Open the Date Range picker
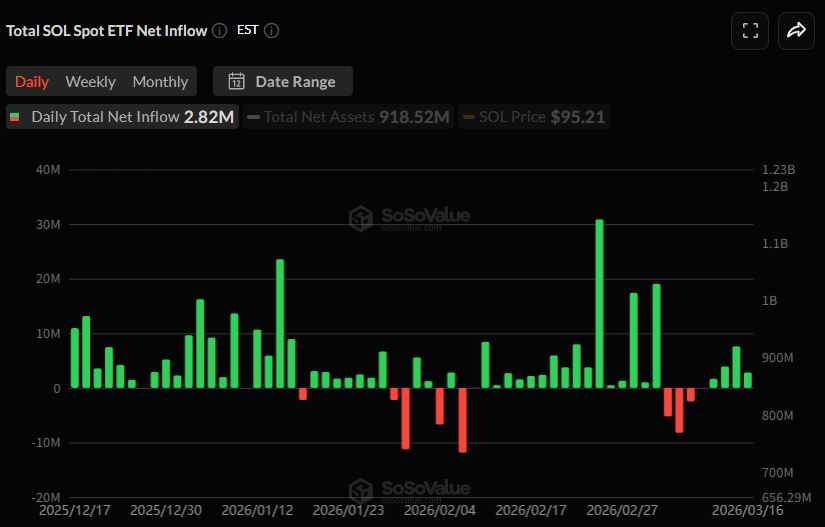Image resolution: width=825 pixels, height=527 pixels. click(282, 82)
